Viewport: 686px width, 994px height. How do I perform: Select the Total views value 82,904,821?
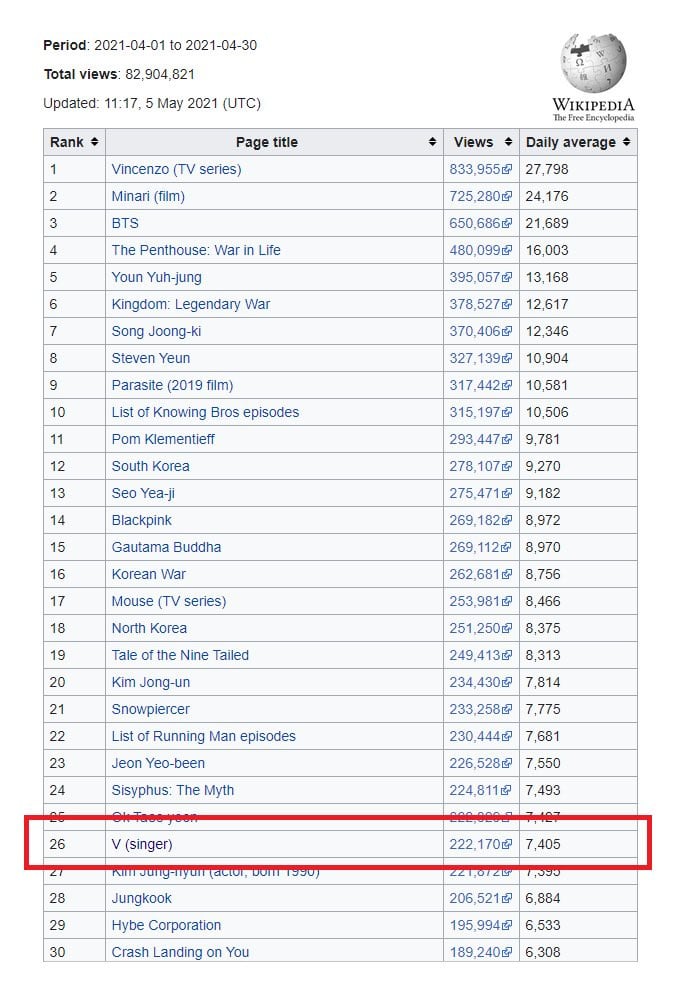click(160, 74)
